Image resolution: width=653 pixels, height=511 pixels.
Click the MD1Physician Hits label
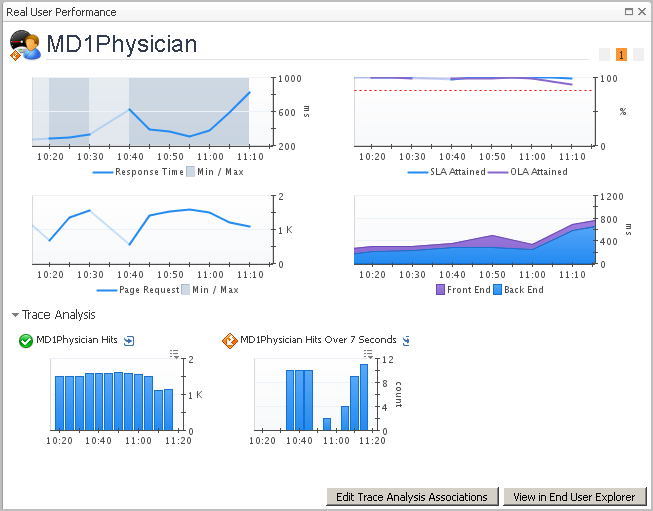tap(77, 340)
